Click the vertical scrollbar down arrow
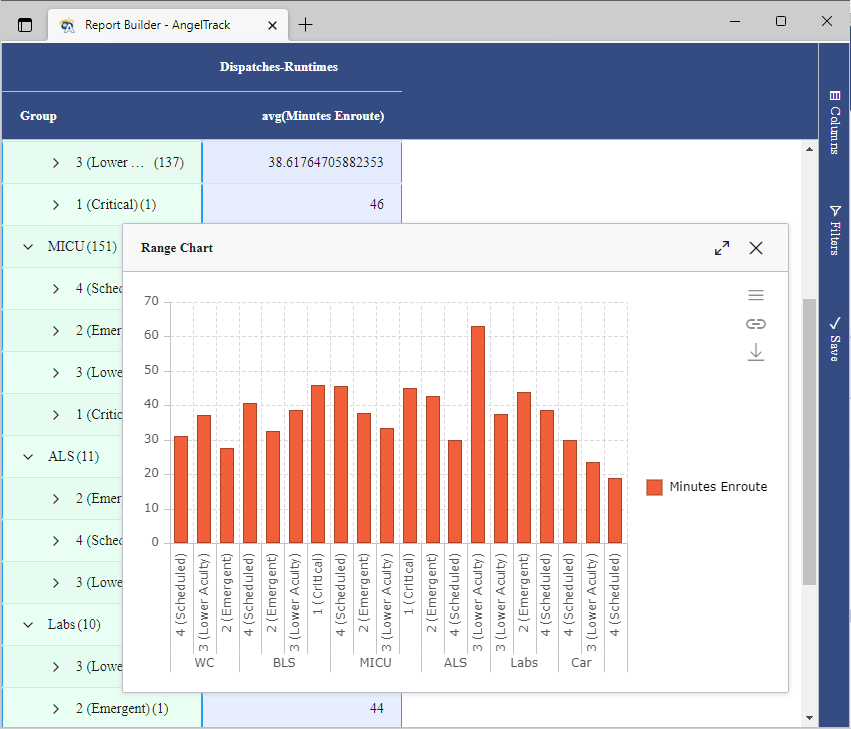Screen dimensions: 851x729 click(x=810, y=717)
